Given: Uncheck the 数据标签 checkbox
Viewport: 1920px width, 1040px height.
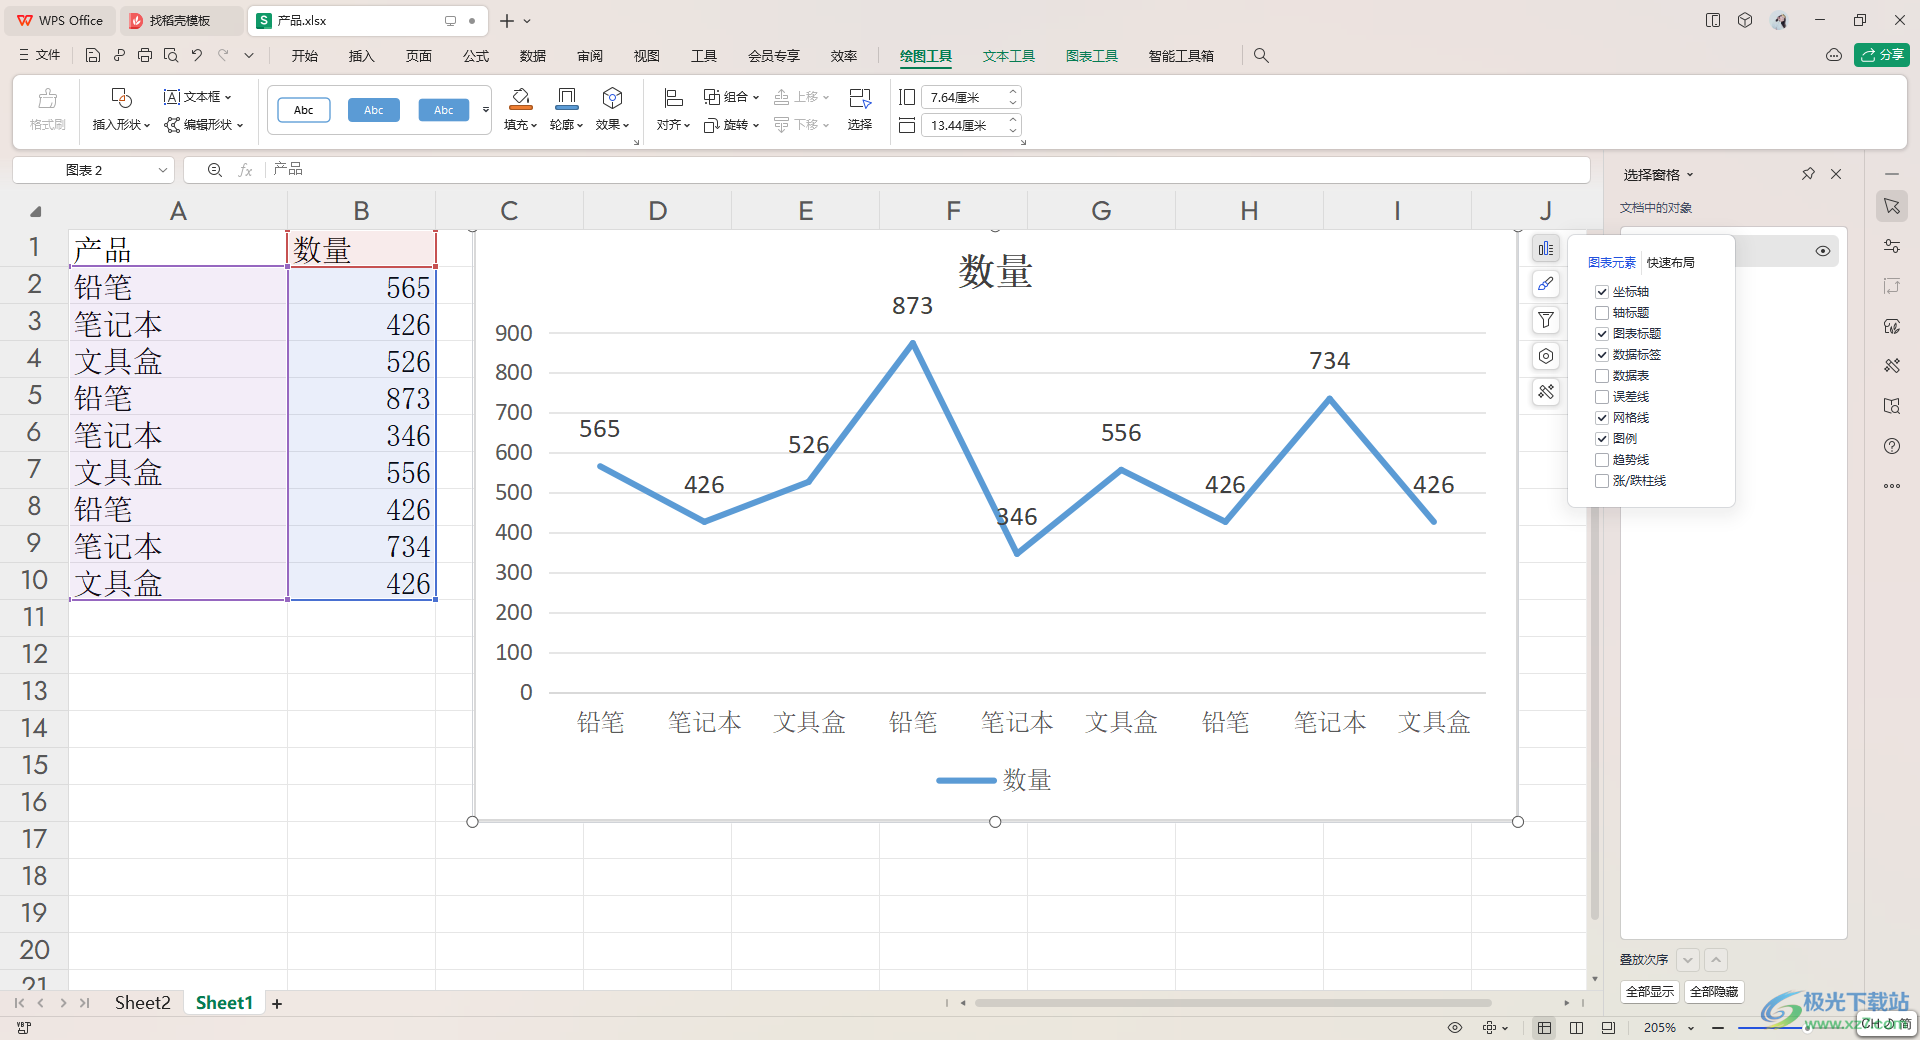Looking at the screenshot, I should tap(1602, 355).
